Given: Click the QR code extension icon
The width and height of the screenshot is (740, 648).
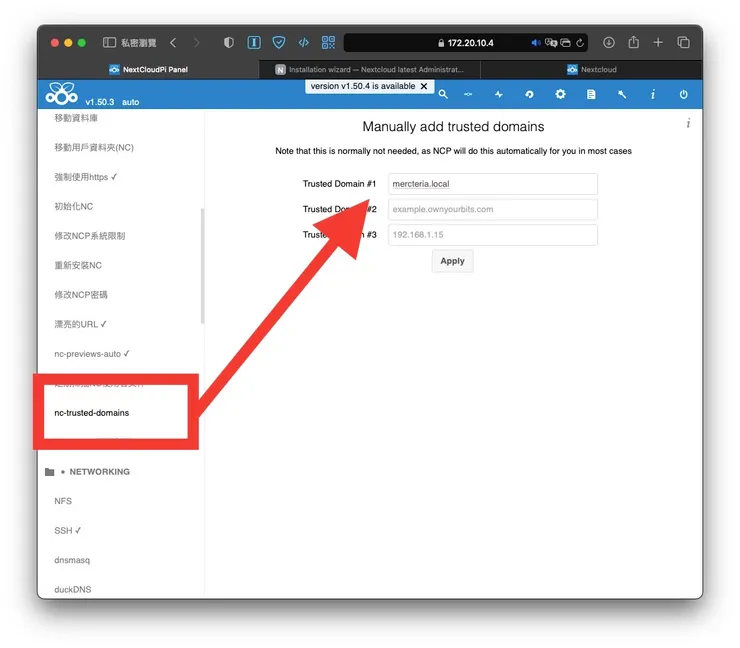Looking at the screenshot, I should pyautogui.click(x=328, y=42).
